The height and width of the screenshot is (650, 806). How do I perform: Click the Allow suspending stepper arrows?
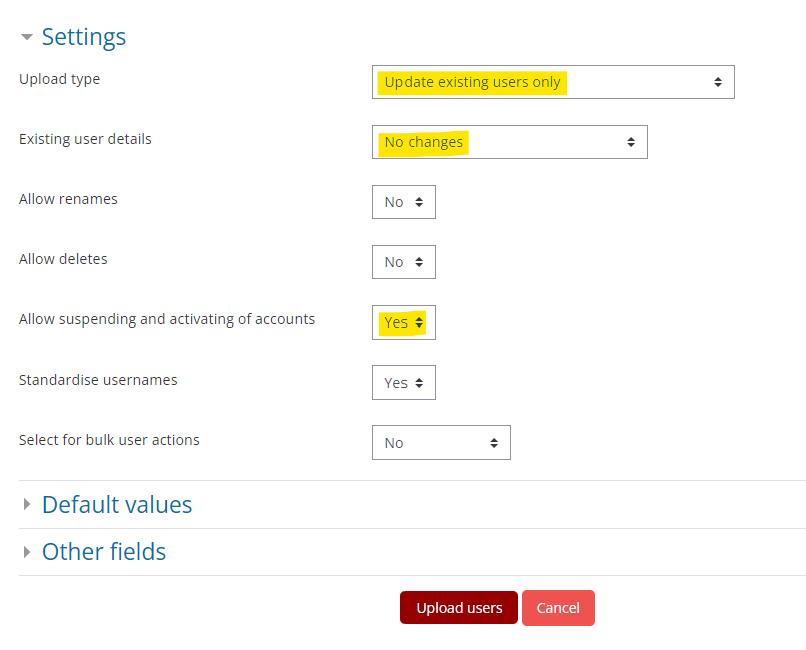click(x=421, y=322)
